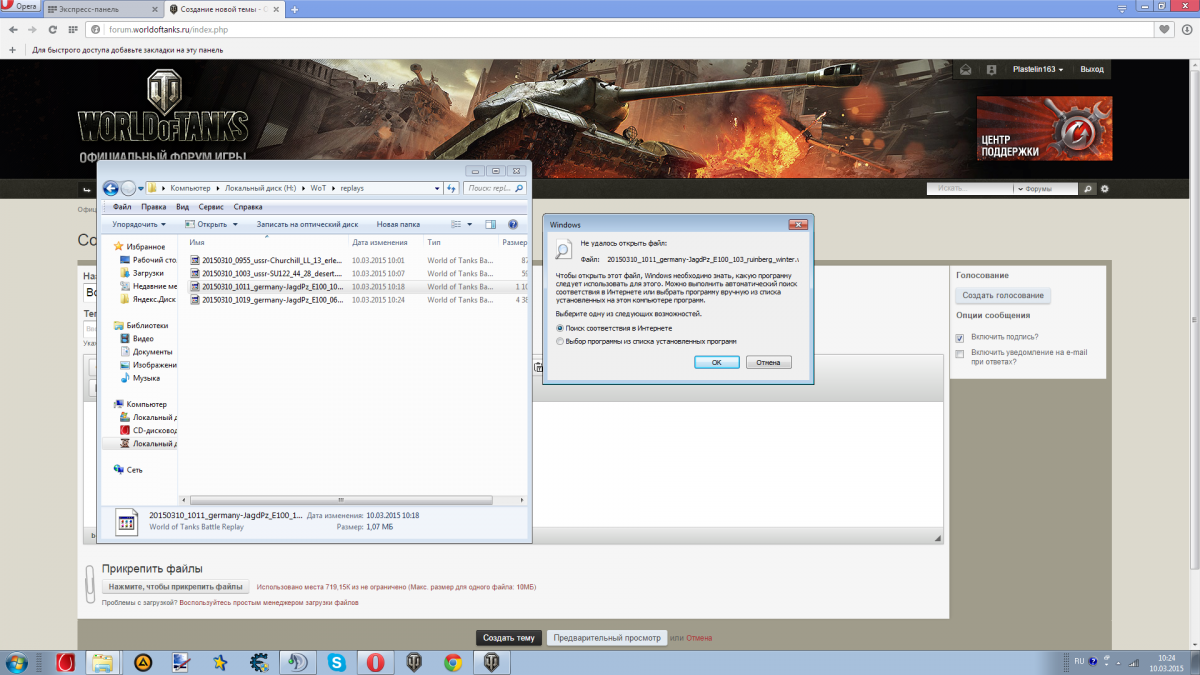1200x675 pixels.
Task: Click the forum messages envelope icon
Action: (966, 70)
